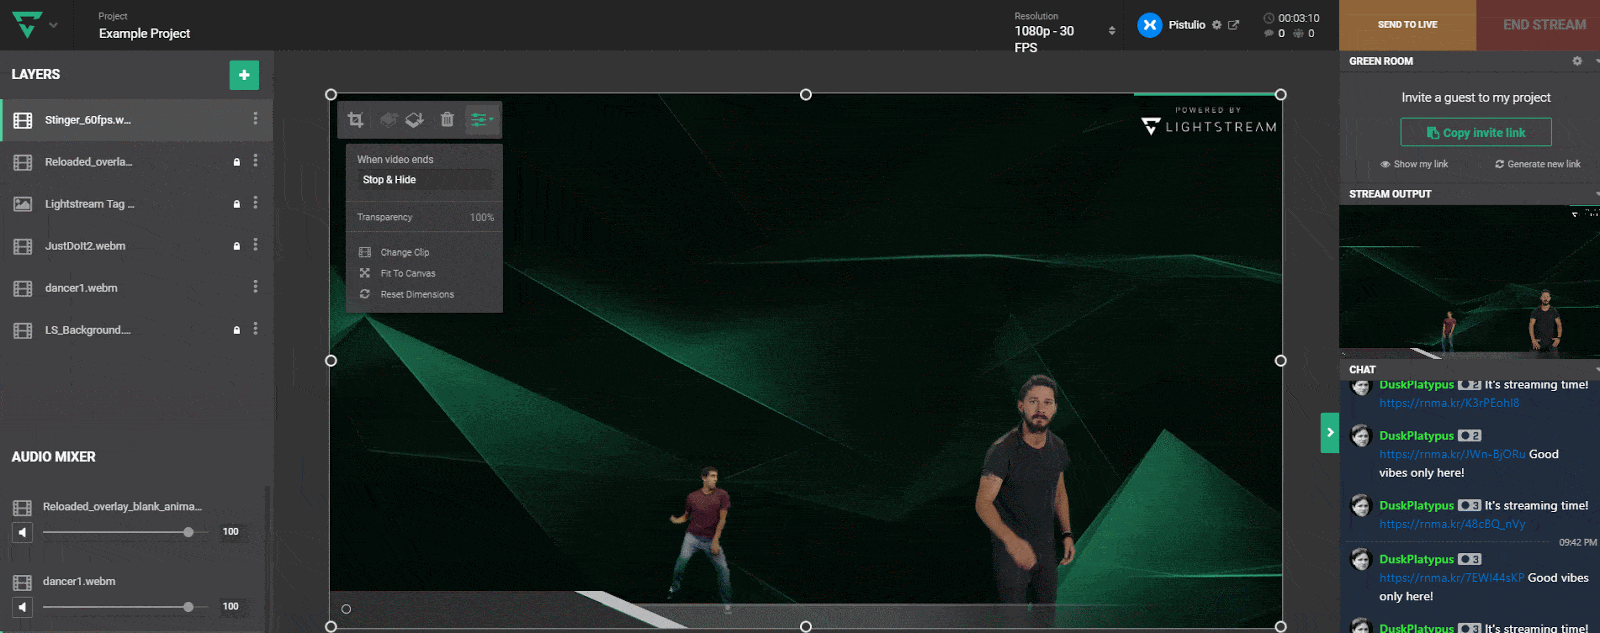Send layer backward in stack
1600x633 pixels.
[x=414, y=120]
